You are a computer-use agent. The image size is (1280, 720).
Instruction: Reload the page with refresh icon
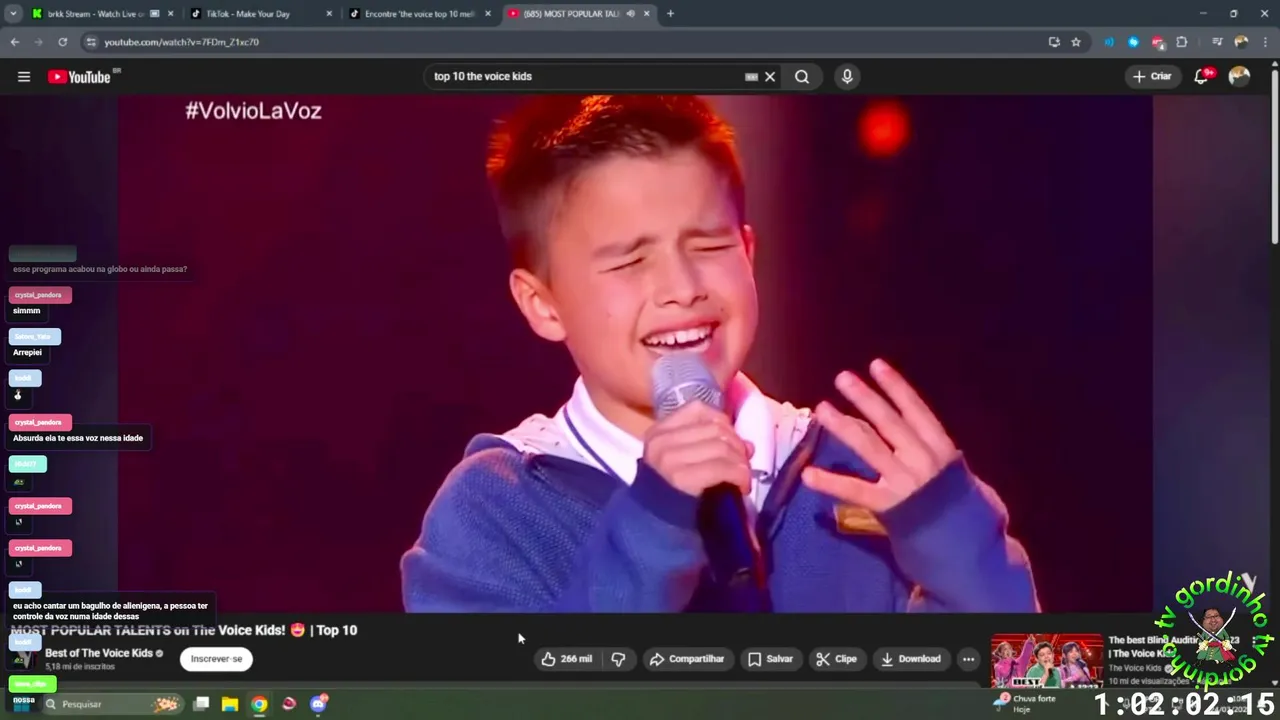62,42
